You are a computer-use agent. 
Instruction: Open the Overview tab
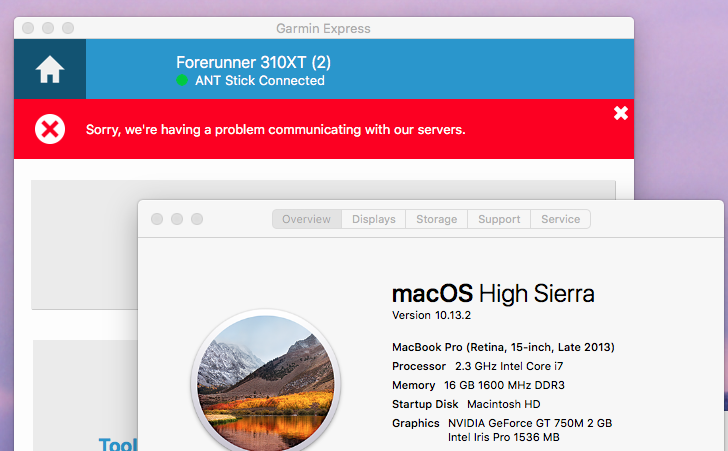point(306,219)
